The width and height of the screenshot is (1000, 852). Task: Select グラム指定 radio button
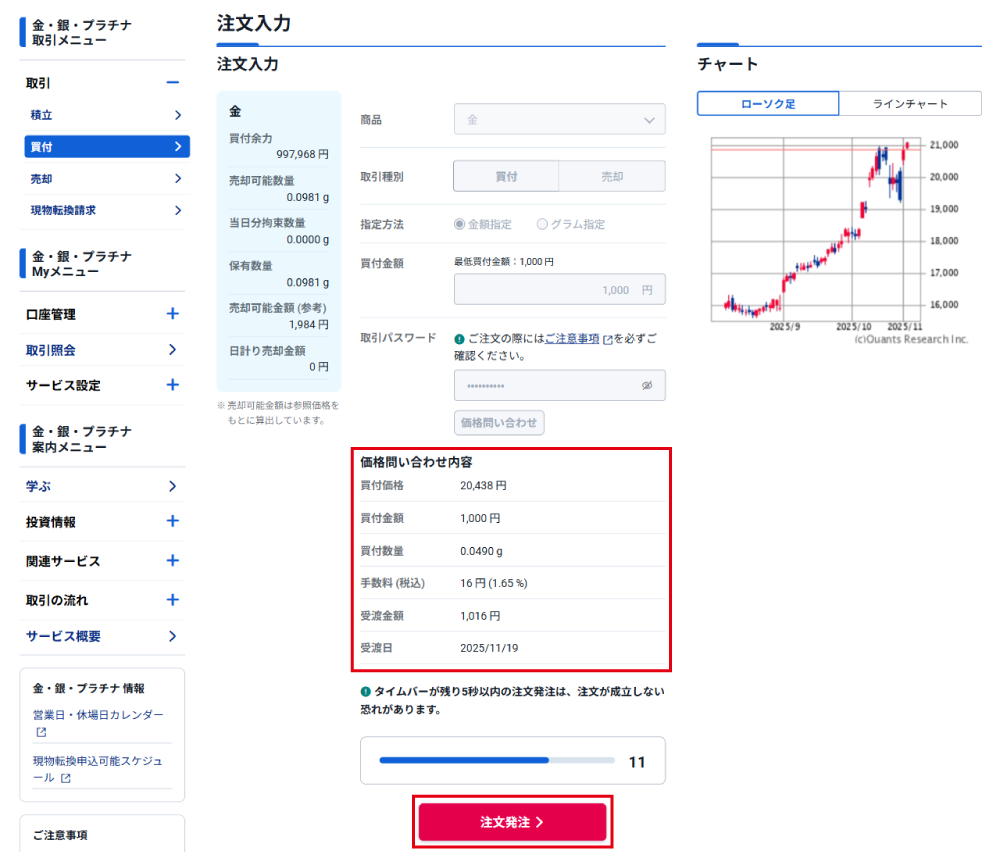[543, 225]
